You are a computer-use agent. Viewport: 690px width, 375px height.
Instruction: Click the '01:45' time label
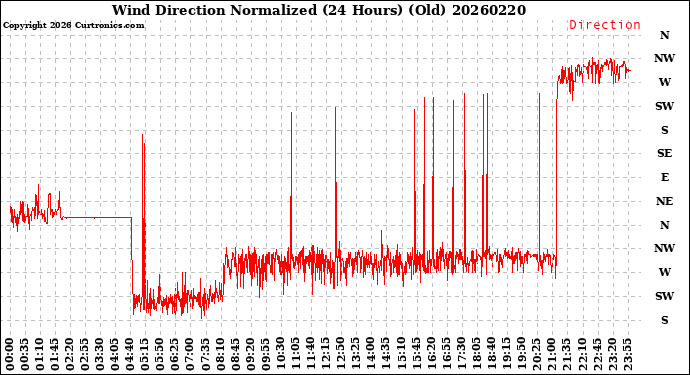click(x=55, y=355)
